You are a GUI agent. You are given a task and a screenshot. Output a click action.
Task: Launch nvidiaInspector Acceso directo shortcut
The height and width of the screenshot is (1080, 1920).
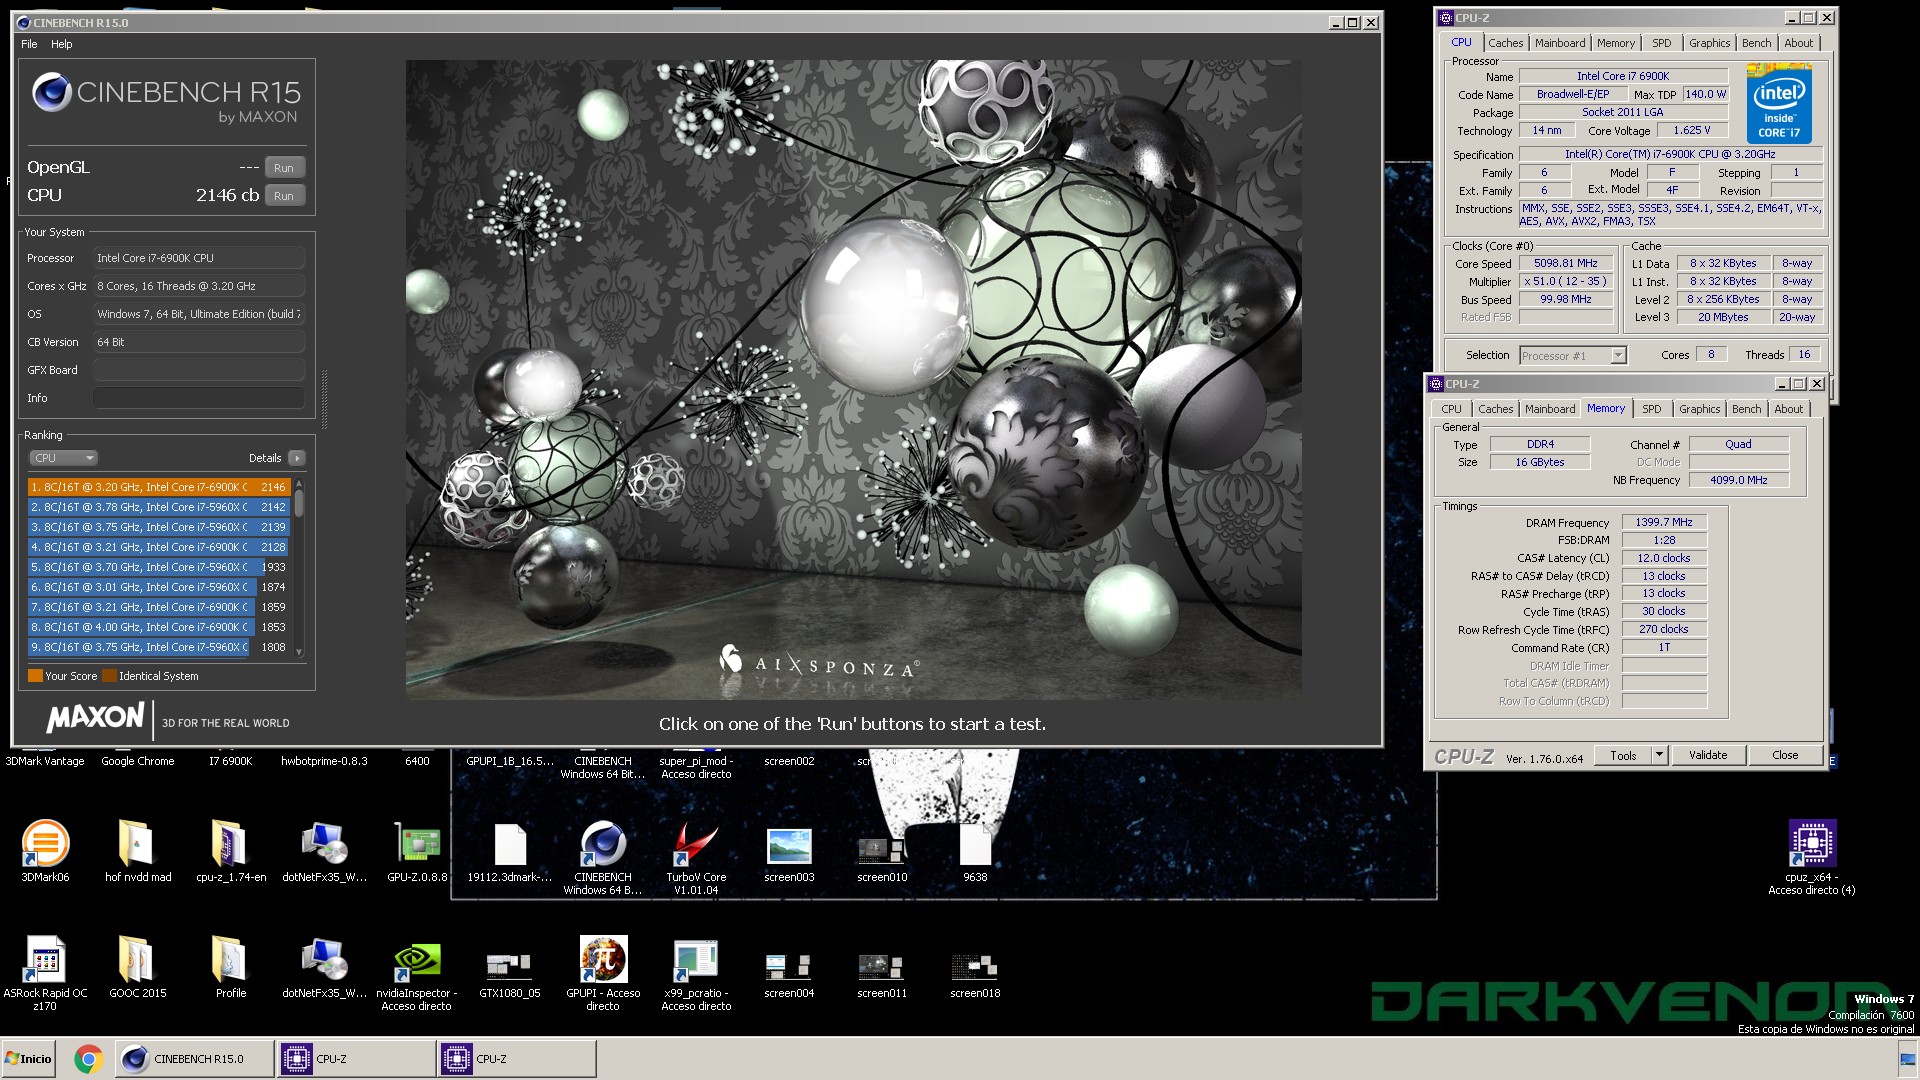click(417, 973)
